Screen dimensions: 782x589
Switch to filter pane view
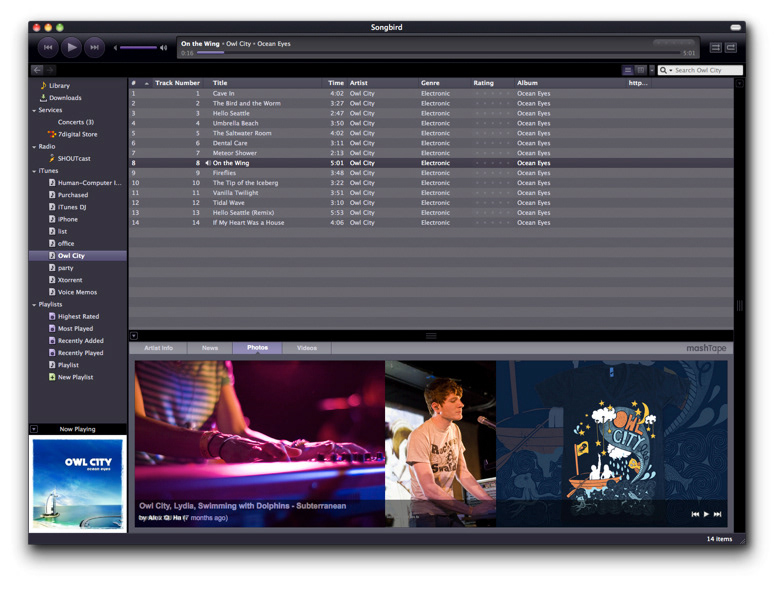[641, 70]
